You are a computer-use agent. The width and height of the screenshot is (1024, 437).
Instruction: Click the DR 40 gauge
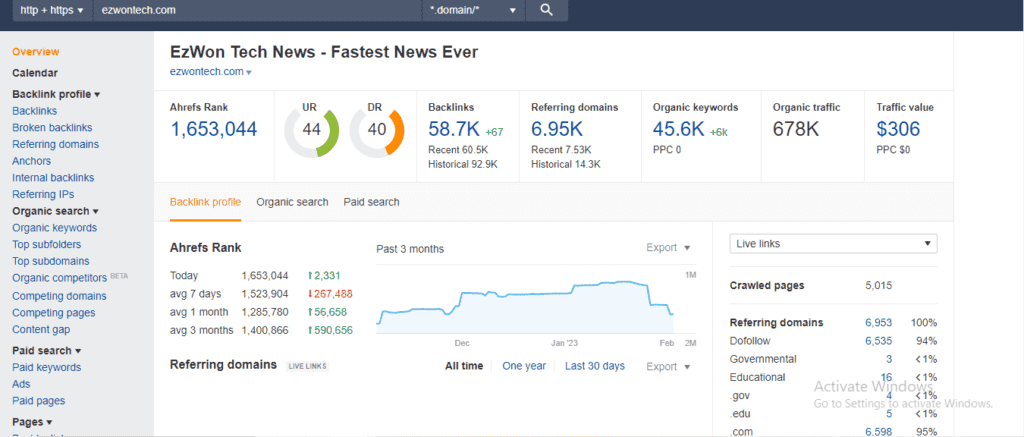click(x=377, y=129)
